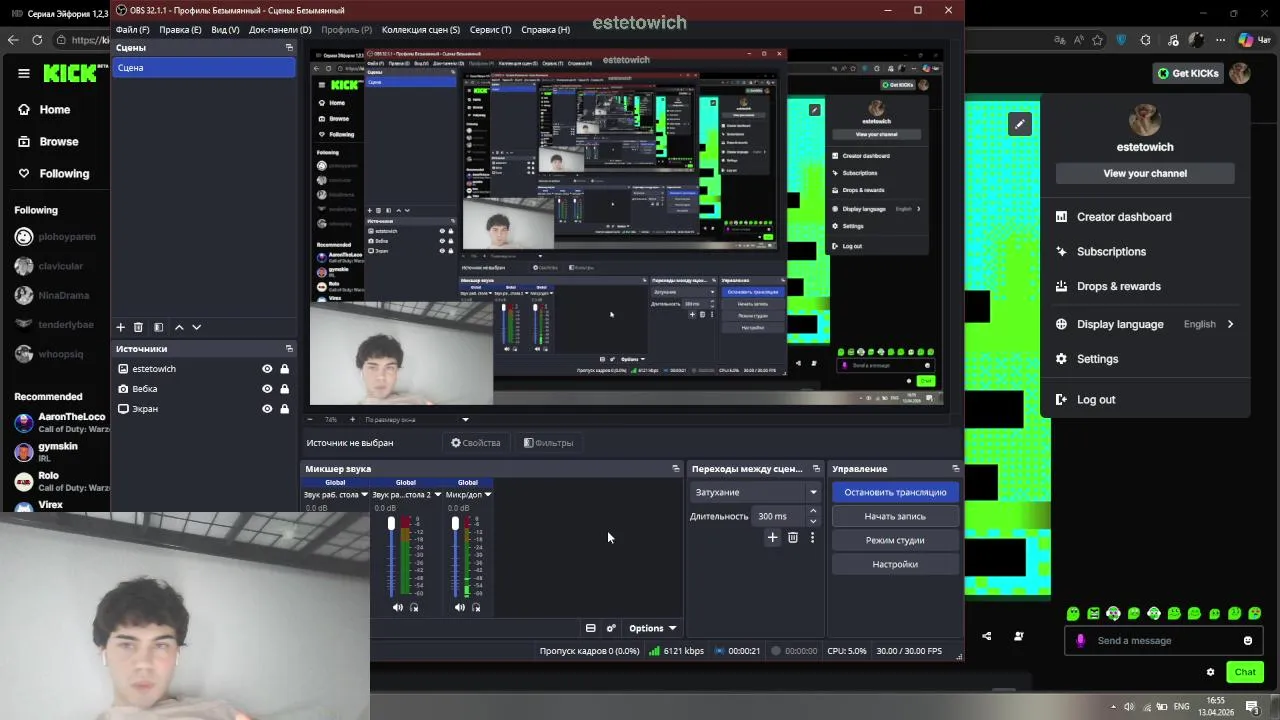The image size is (1280, 720).
Task: Open Вид menu
Action: pos(226,30)
